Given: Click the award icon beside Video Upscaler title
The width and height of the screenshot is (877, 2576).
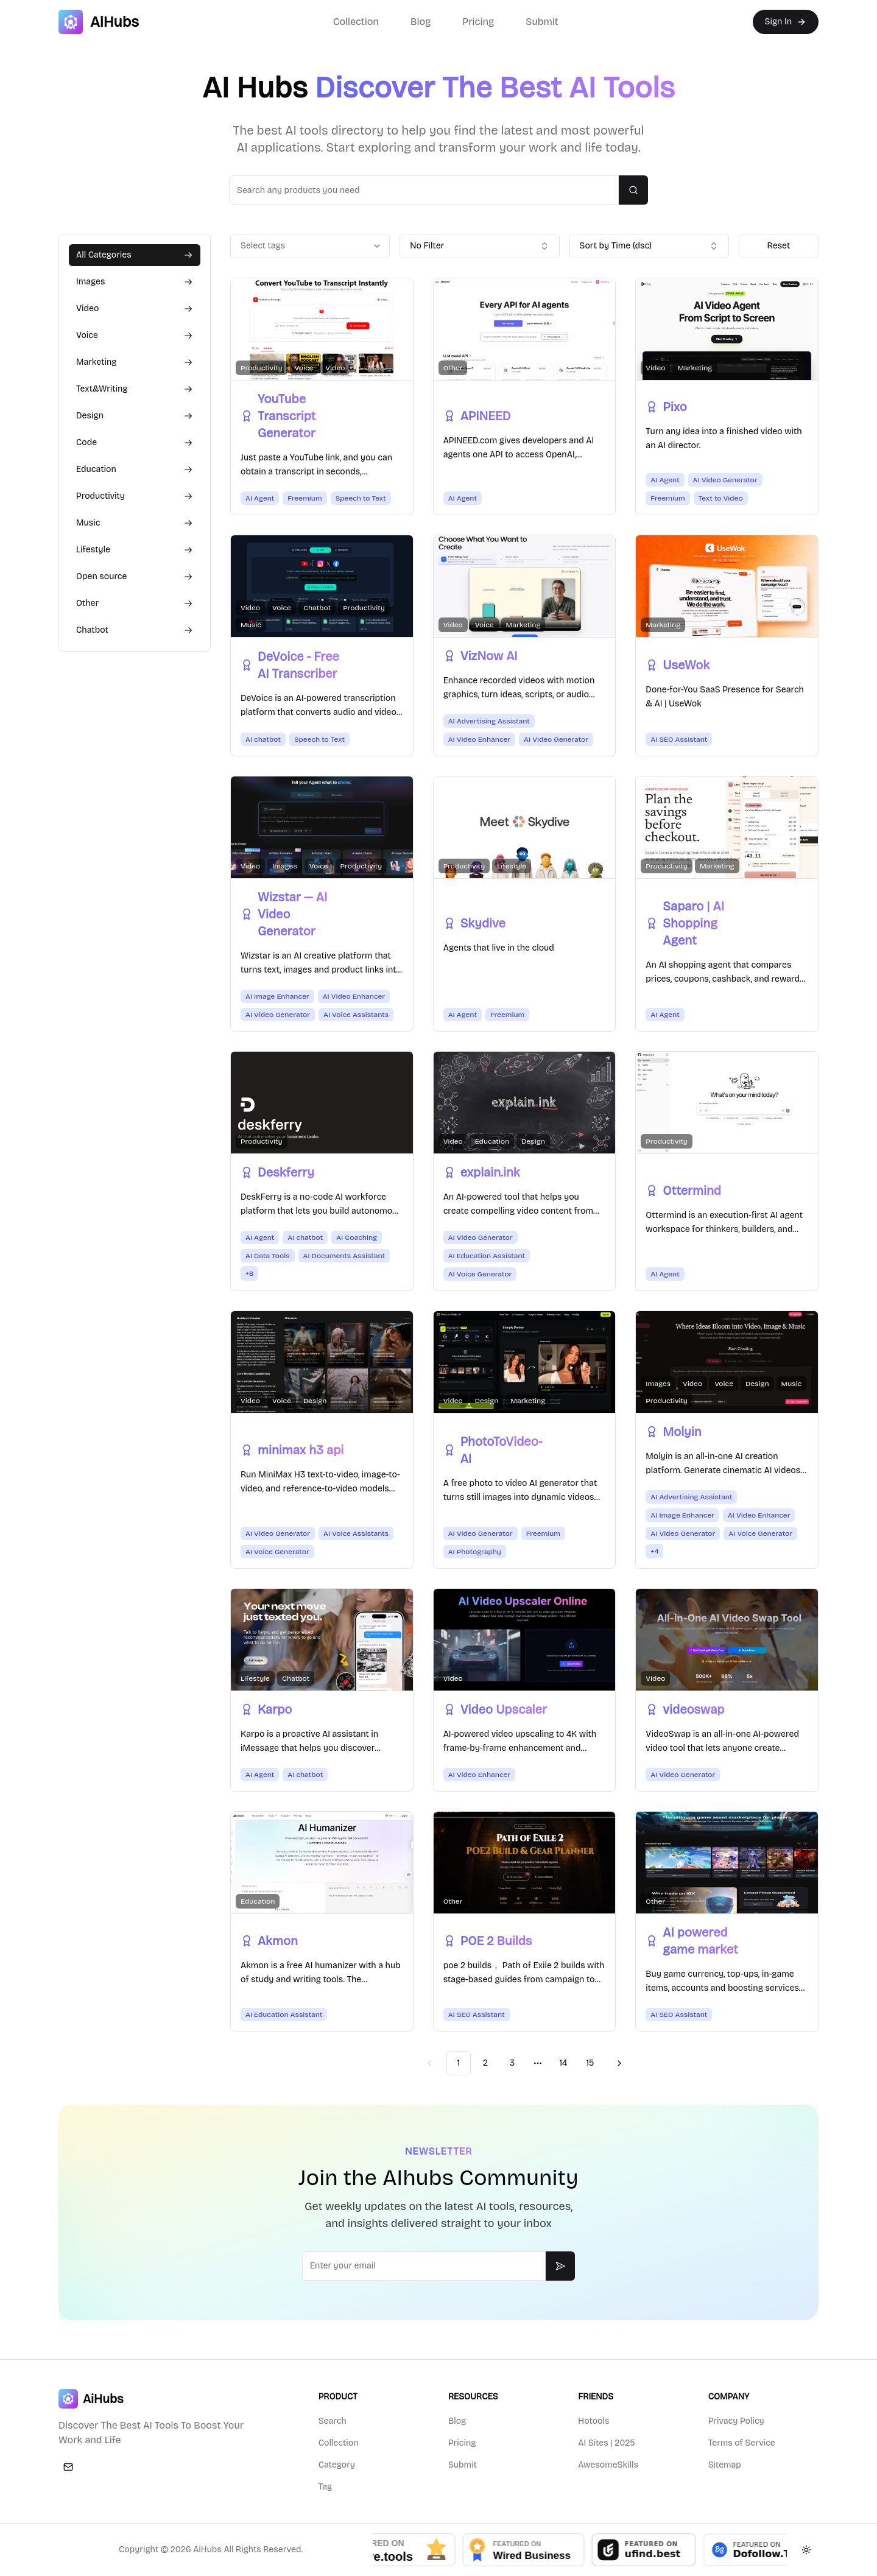Looking at the screenshot, I should (449, 1709).
